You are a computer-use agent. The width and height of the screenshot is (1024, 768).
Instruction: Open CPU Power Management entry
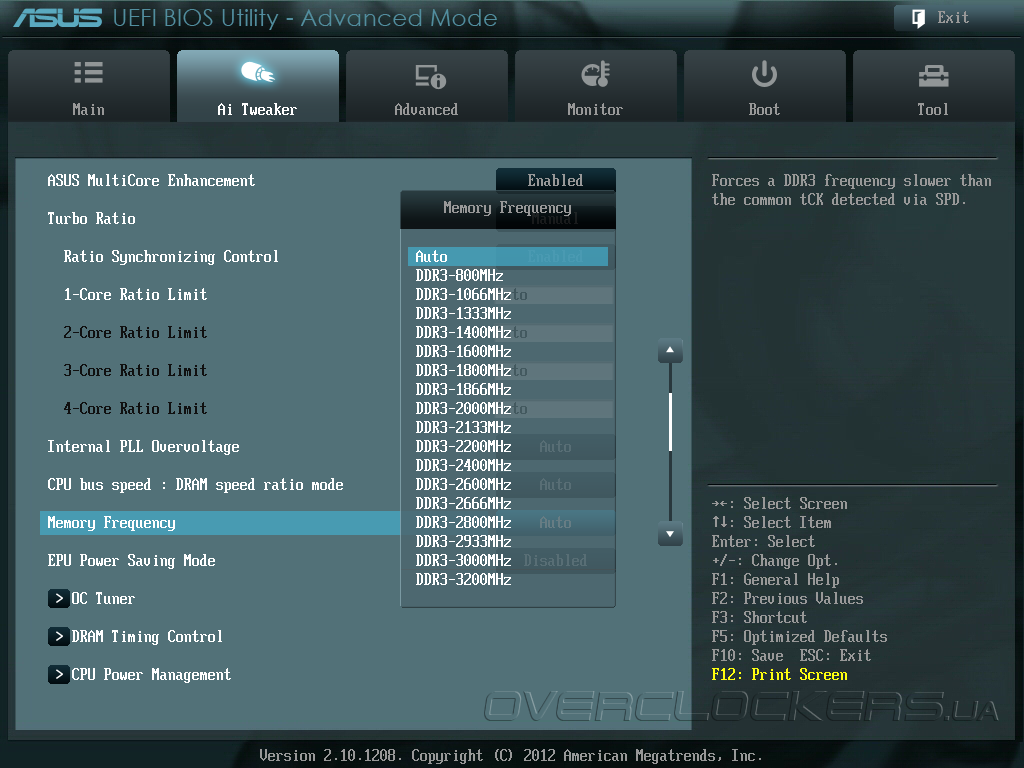[151, 675]
